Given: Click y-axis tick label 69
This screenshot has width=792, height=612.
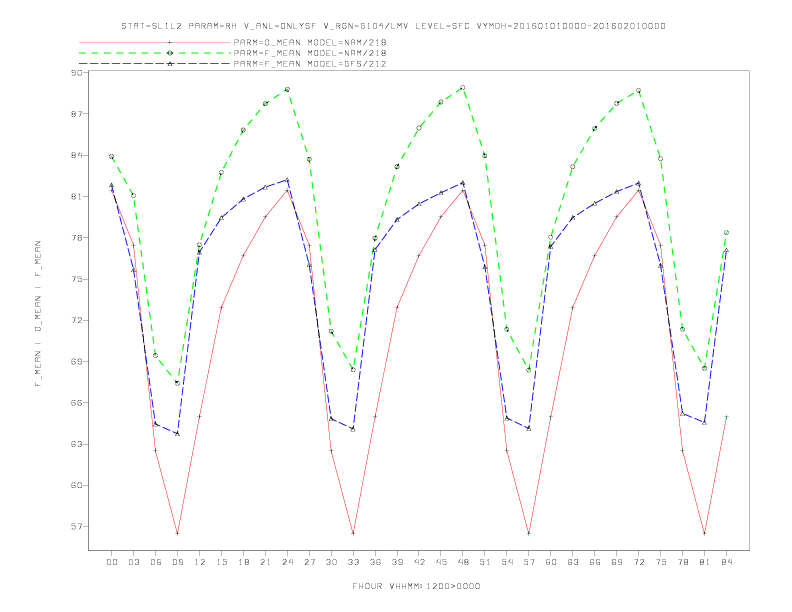Looking at the screenshot, I should [76, 362].
